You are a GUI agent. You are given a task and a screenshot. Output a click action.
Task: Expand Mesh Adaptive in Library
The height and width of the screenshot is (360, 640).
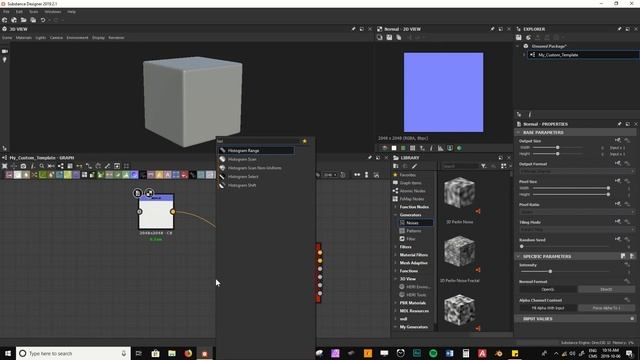[x=395, y=263]
